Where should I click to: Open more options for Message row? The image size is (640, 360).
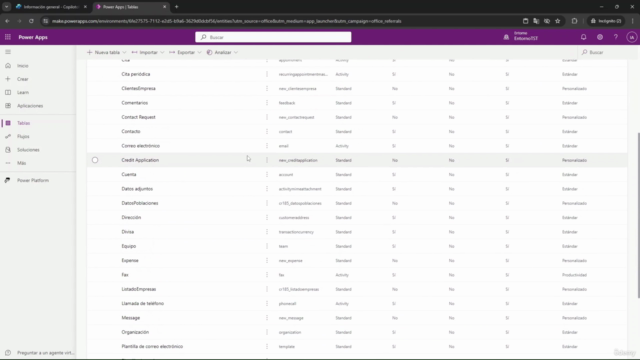(x=267, y=318)
